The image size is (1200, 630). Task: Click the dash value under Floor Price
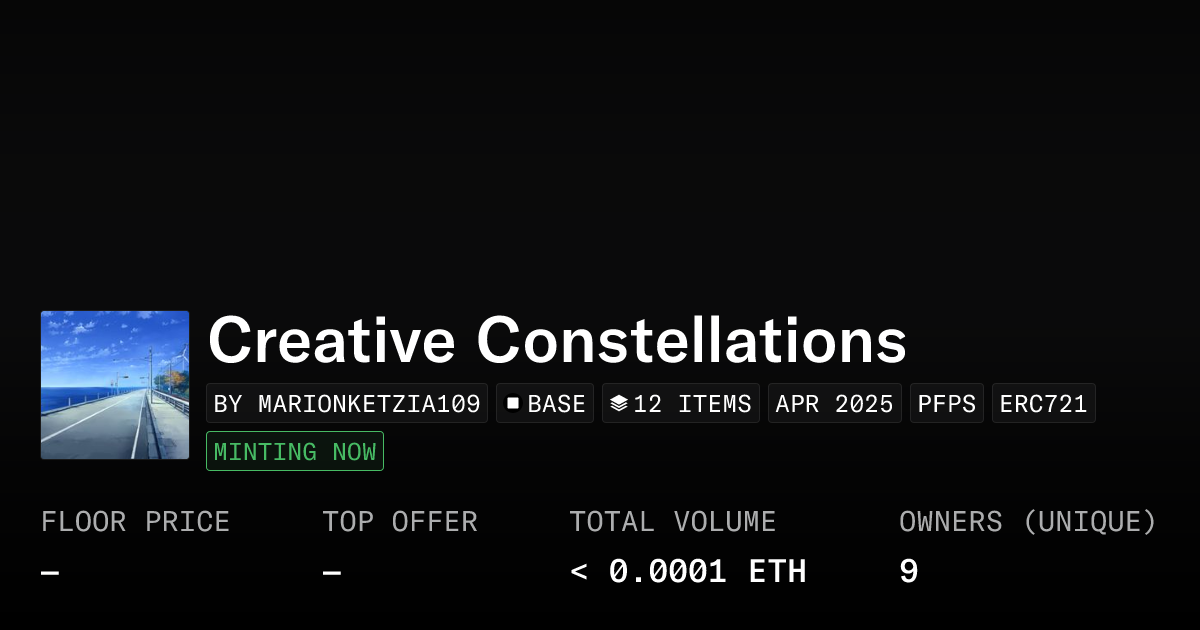tap(50, 572)
